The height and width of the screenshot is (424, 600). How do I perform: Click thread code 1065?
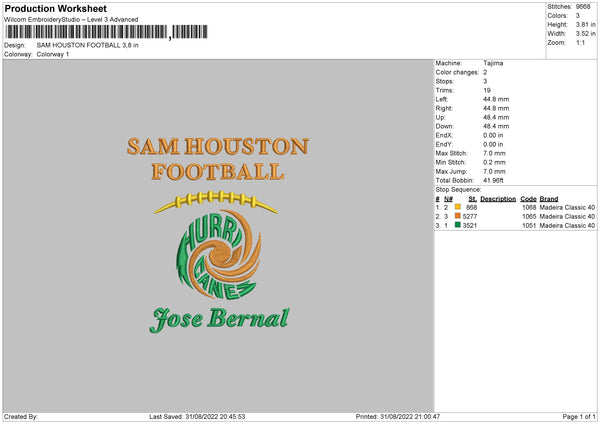click(x=529, y=217)
